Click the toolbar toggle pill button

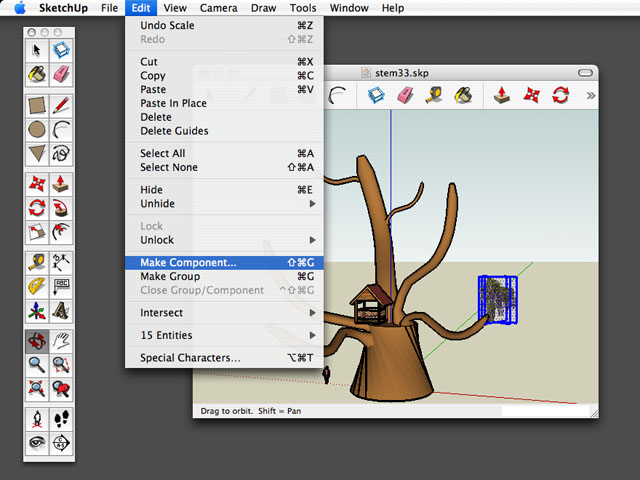pos(585,73)
